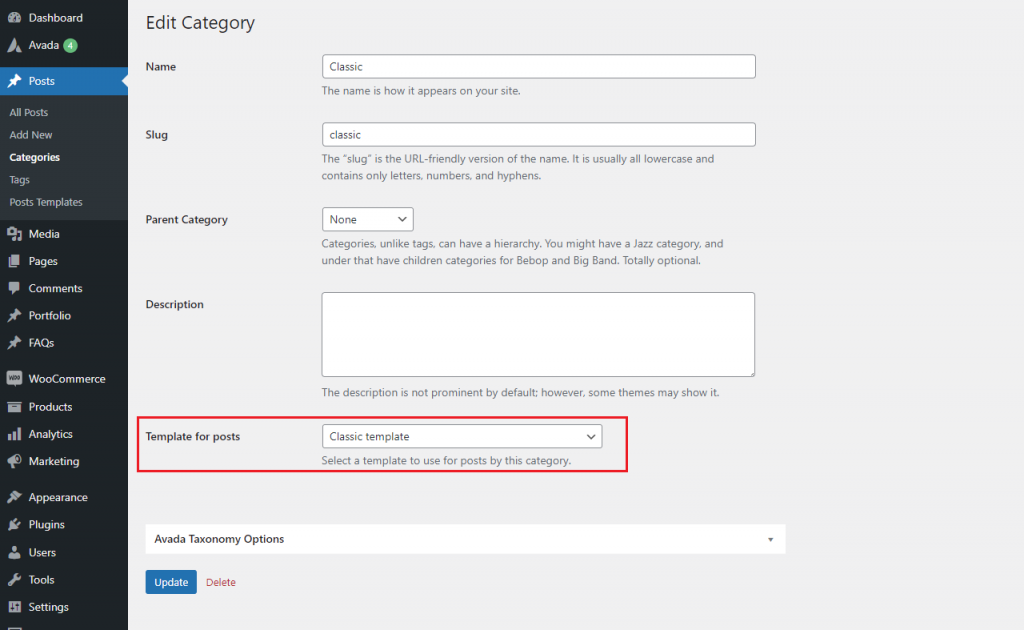Open the Tools menu label
This screenshot has height=630, width=1024.
[x=41, y=580]
